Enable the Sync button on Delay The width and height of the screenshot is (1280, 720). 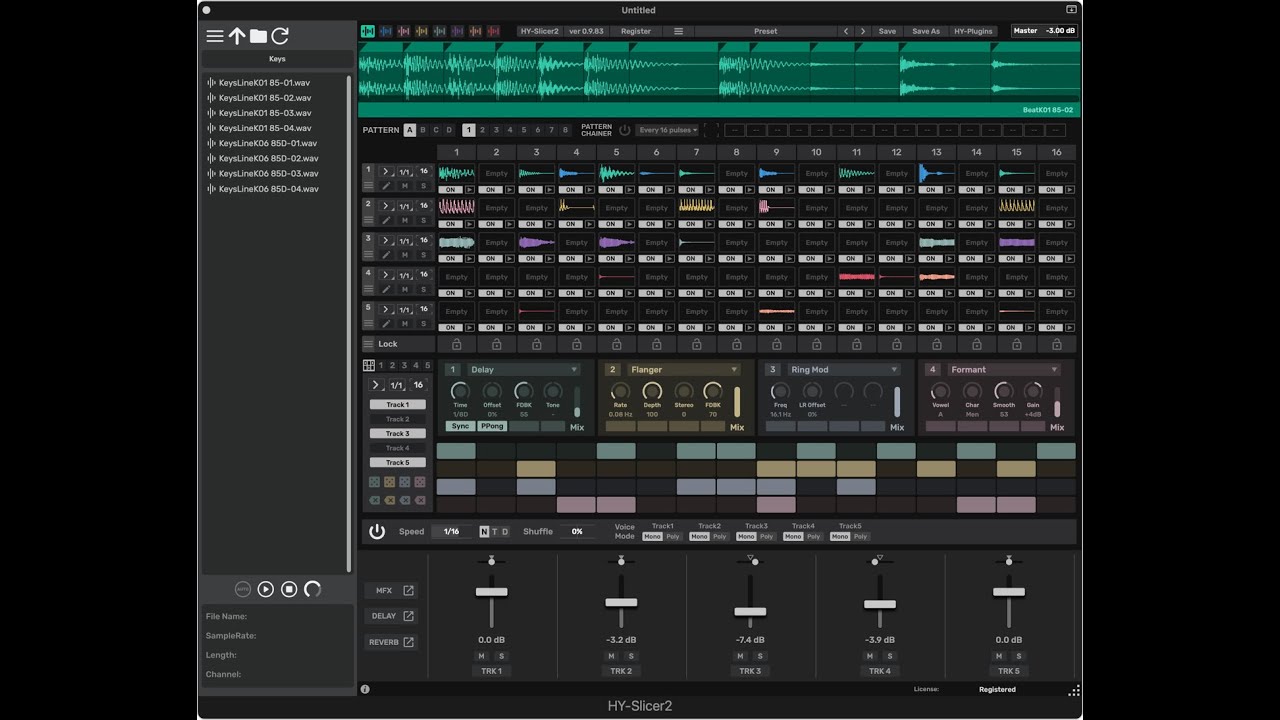click(460, 426)
